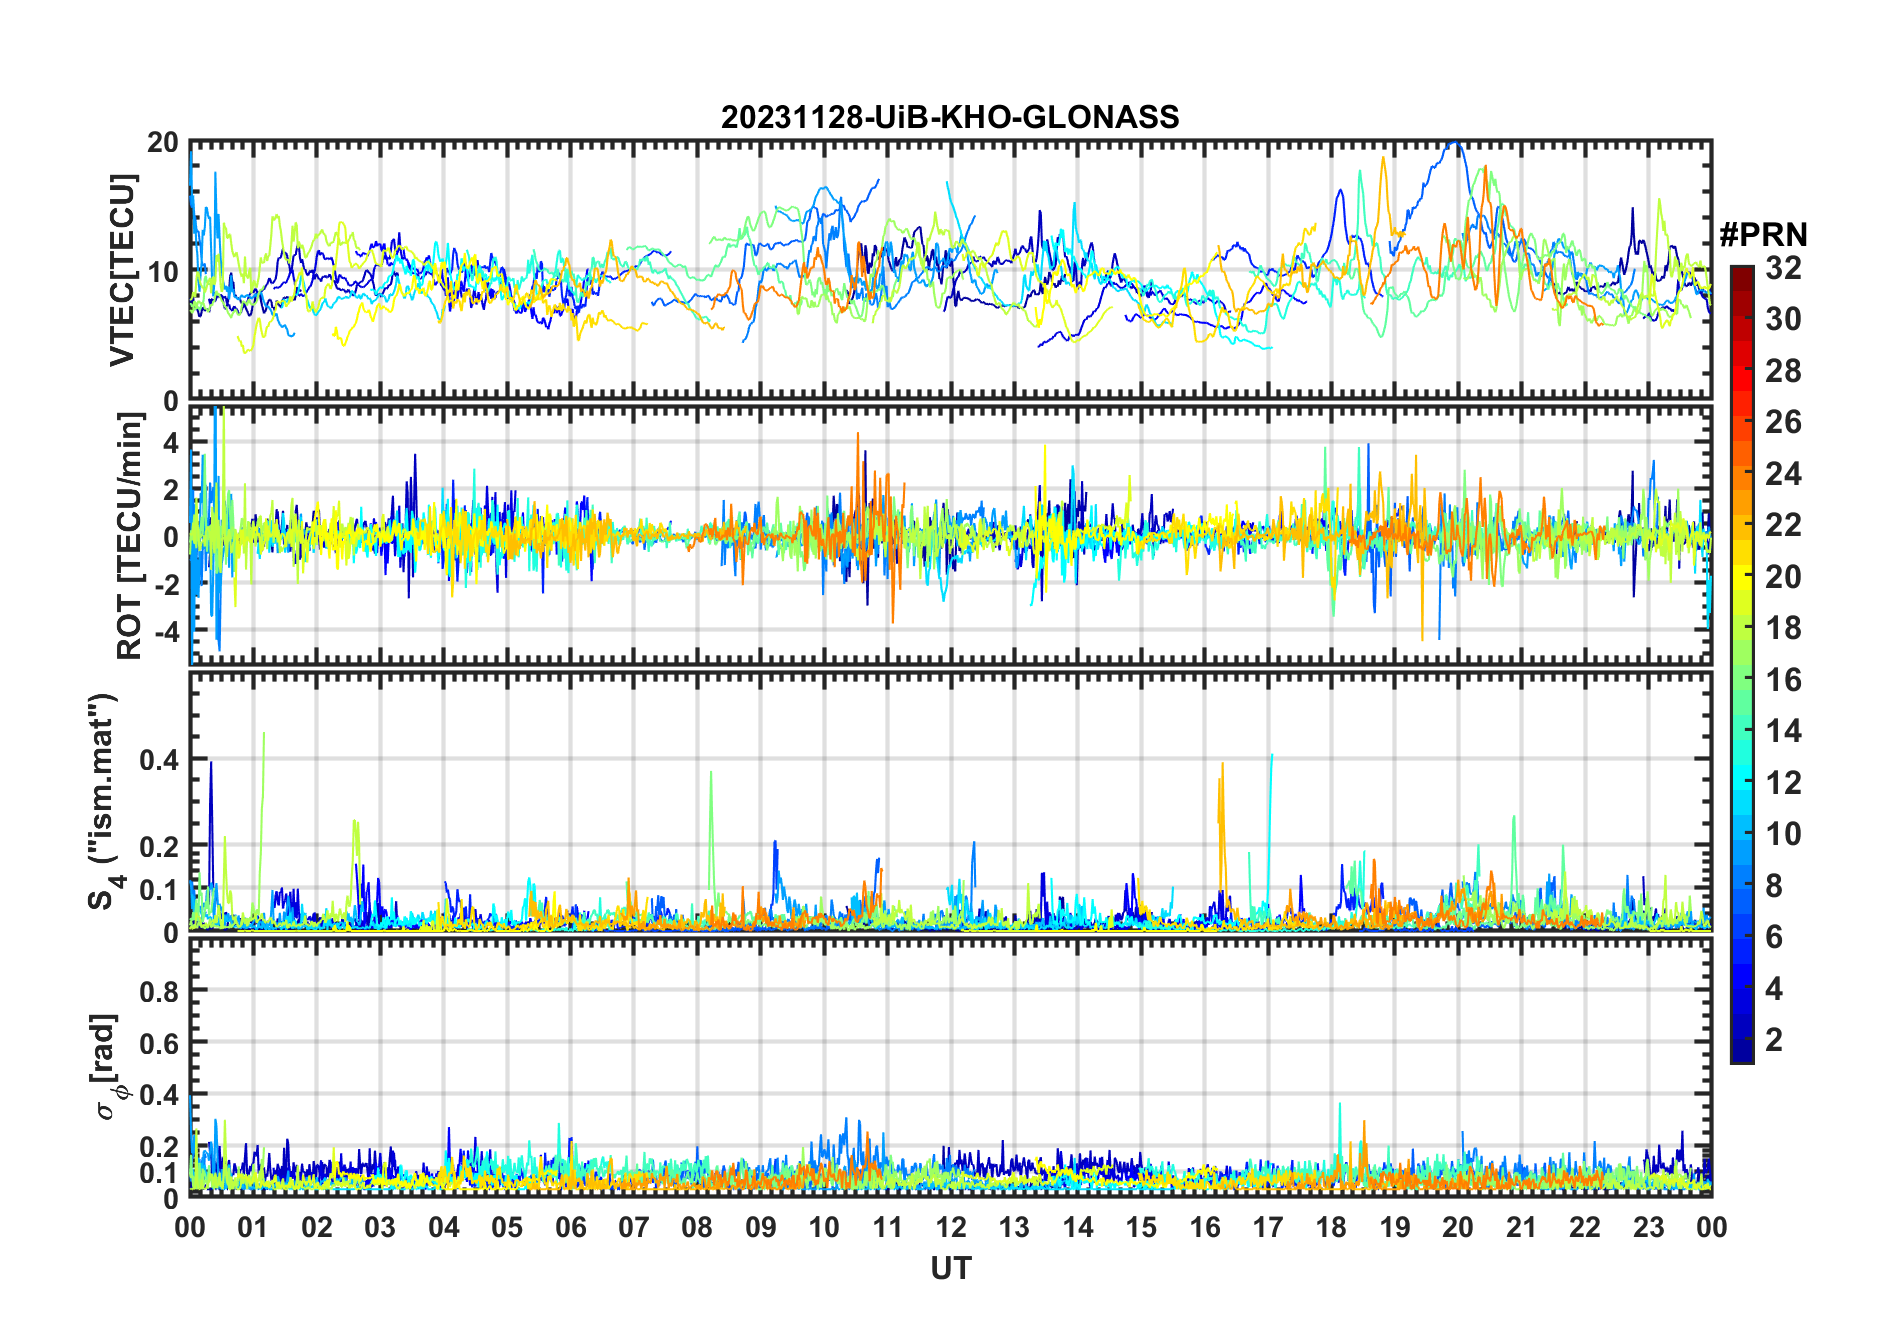
Task: Click the 23 hour tick on UT axis
Action: tap(1649, 1227)
